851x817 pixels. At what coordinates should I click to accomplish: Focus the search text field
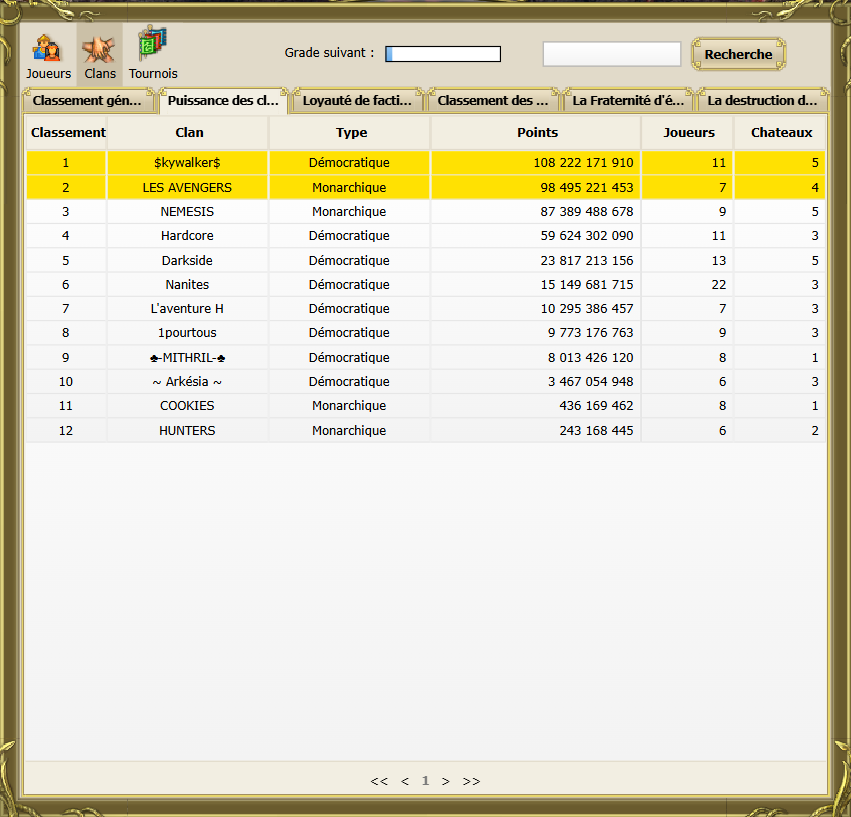[611, 54]
